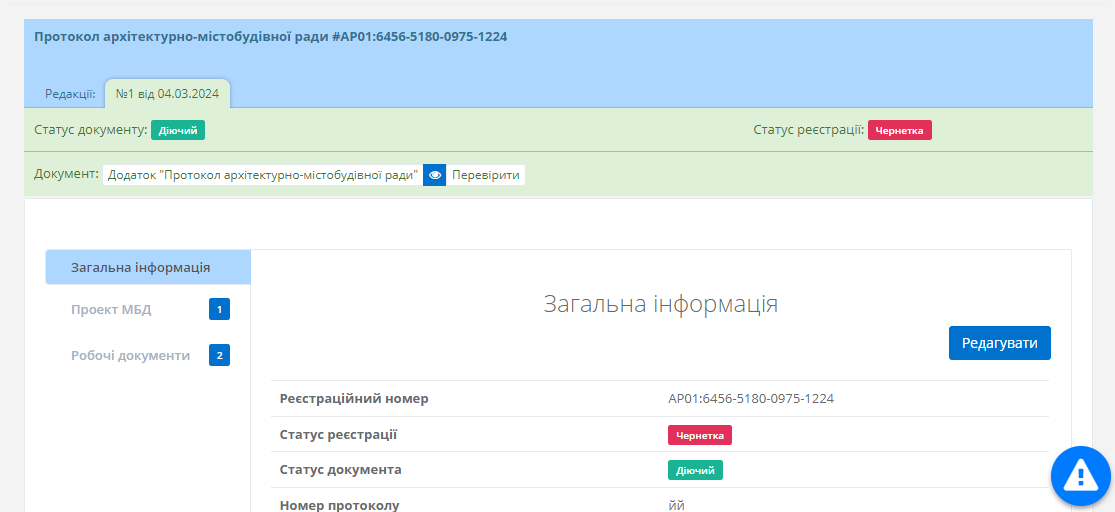Click the Чернетка badge in the information table
This screenshot has height=512, width=1115.
click(x=700, y=435)
